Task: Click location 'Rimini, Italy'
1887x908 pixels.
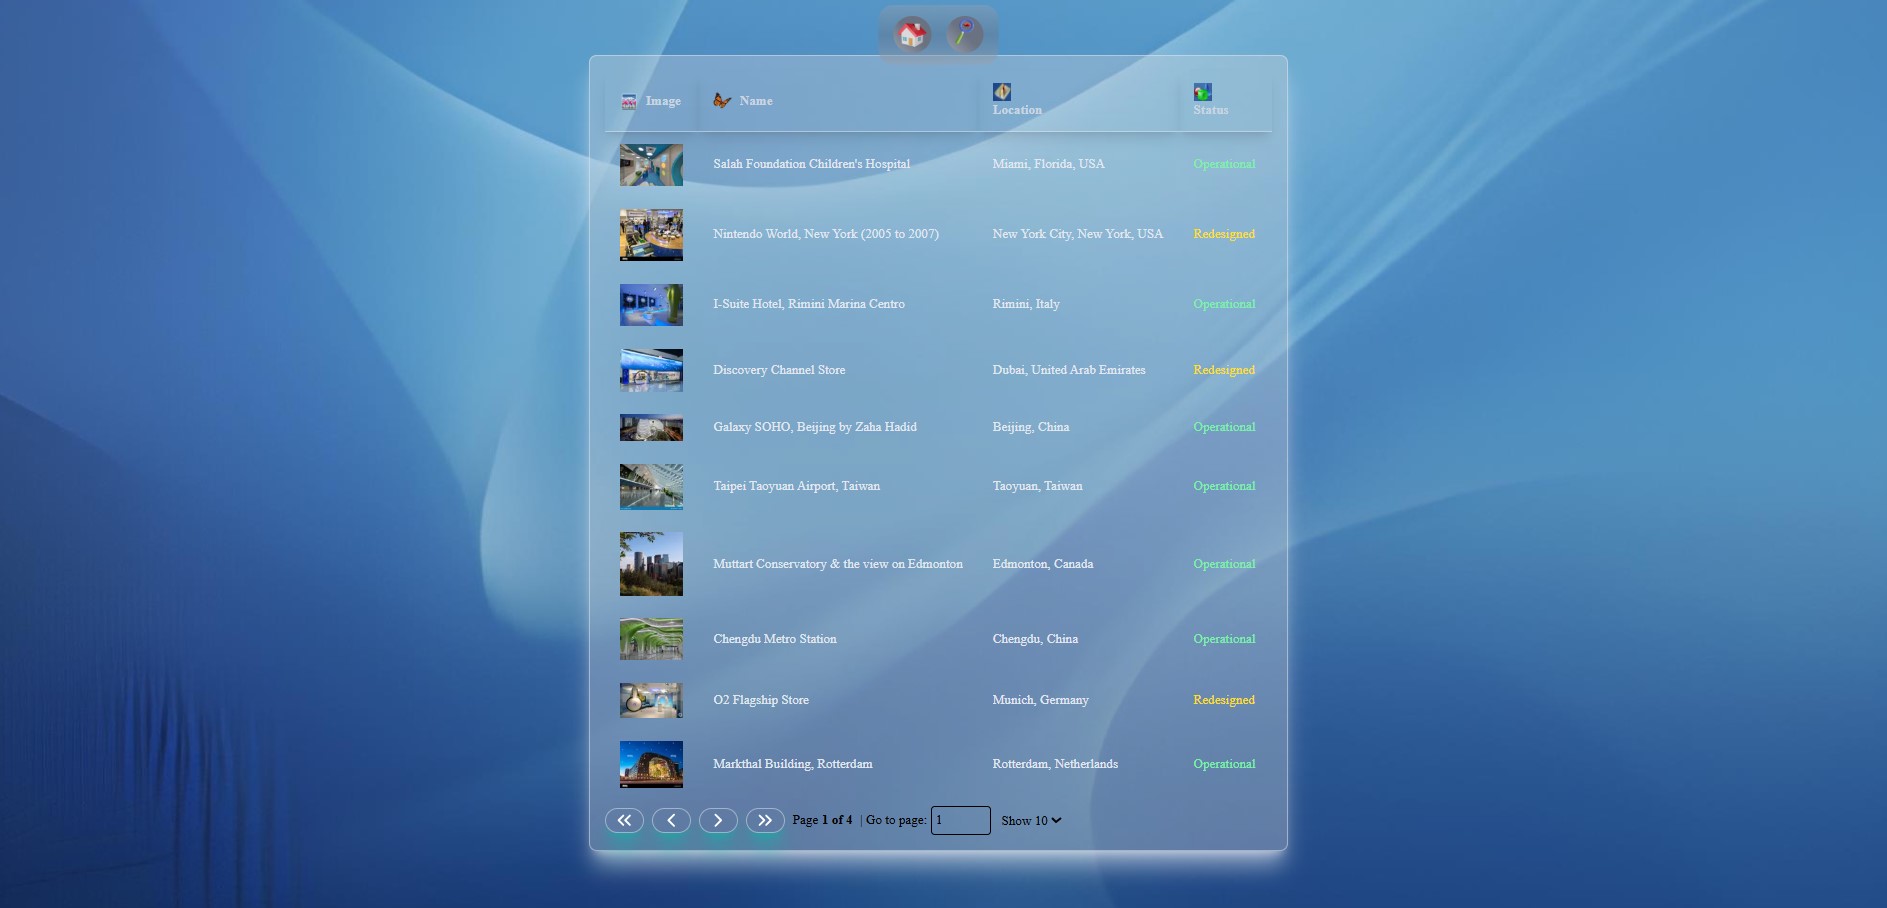Action: [1025, 304]
